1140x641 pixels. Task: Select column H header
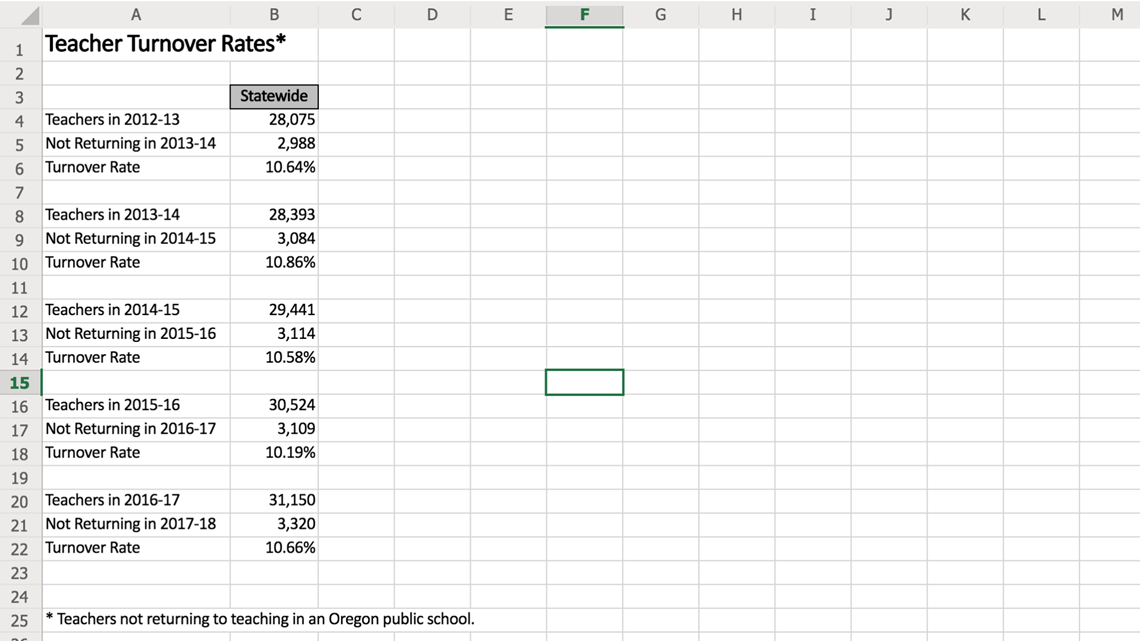[736, 15]
